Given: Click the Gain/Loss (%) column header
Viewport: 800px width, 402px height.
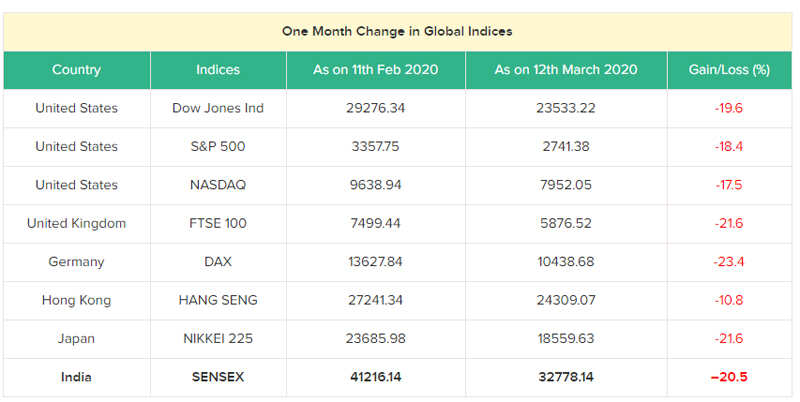Looking at the screenshot, I should pyautogui.click(x=729, y=70).
